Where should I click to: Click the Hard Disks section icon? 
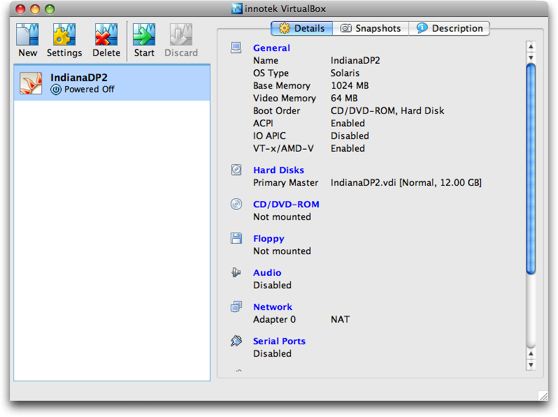coord(236,170)
